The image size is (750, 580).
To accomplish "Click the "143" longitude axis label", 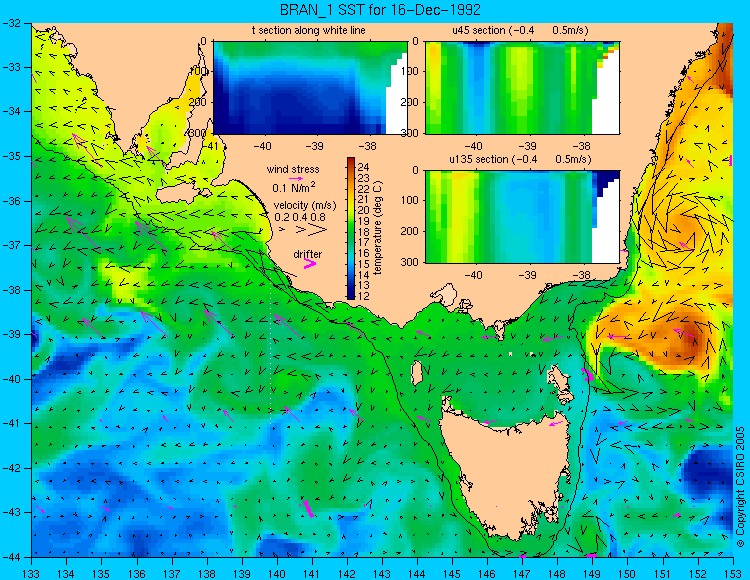I will click(382, 574).
